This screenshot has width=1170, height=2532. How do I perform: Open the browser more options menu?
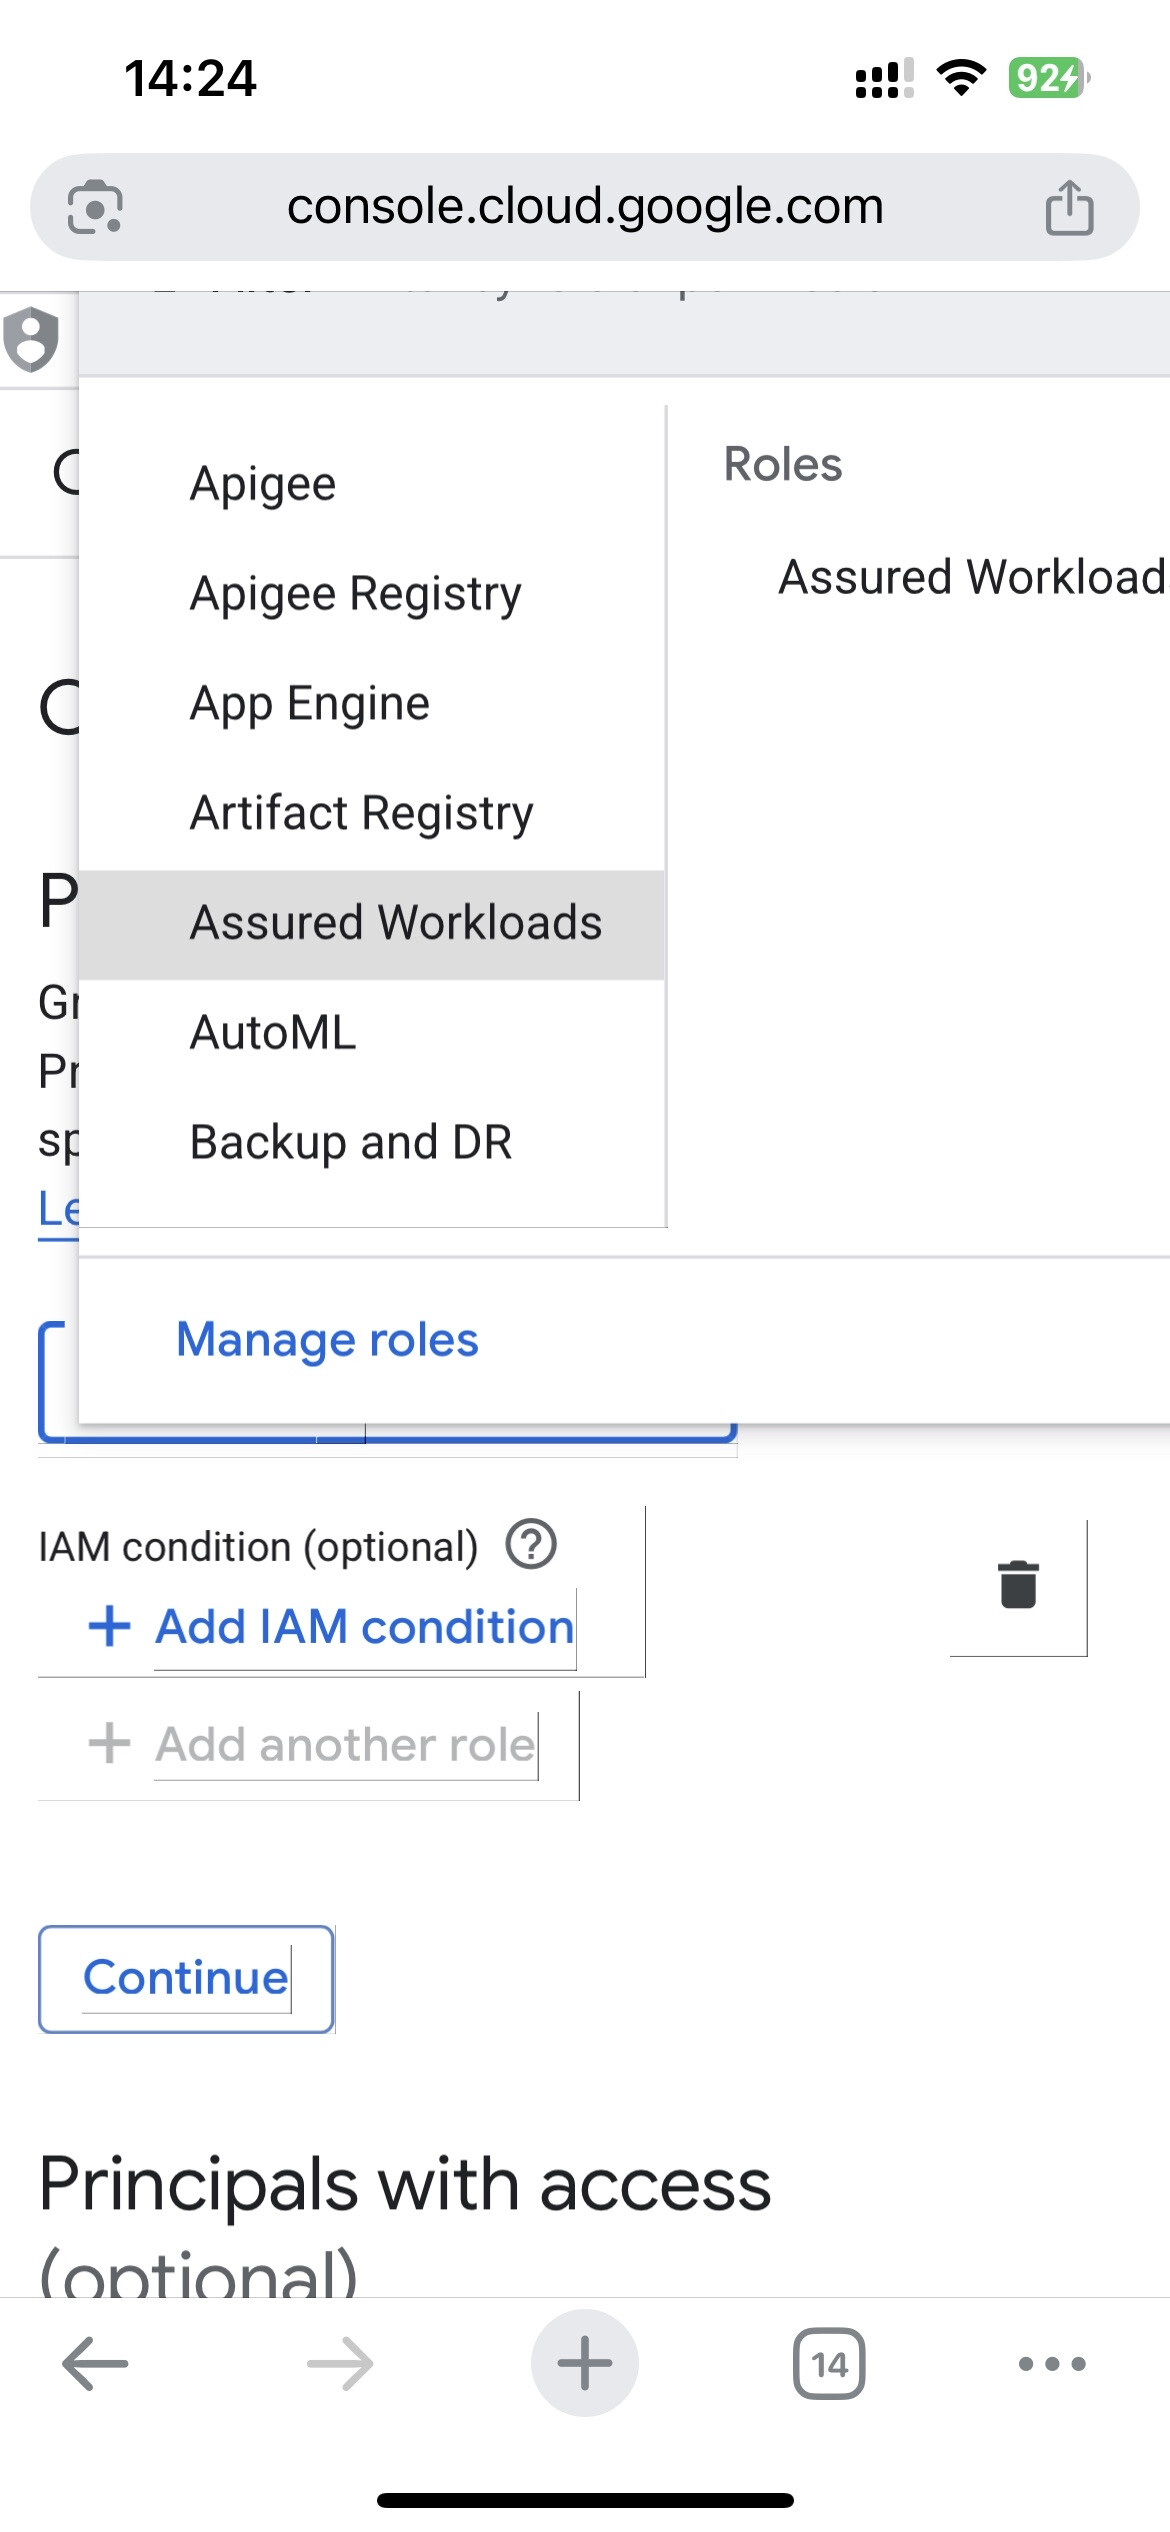click(1051, 2364)
